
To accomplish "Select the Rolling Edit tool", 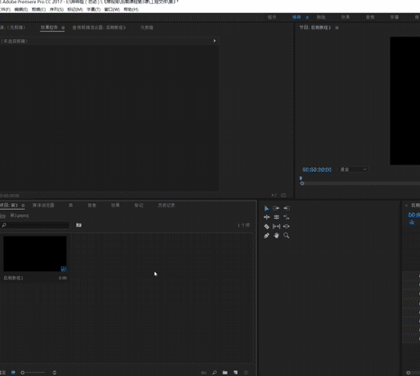I will (276, 217).
